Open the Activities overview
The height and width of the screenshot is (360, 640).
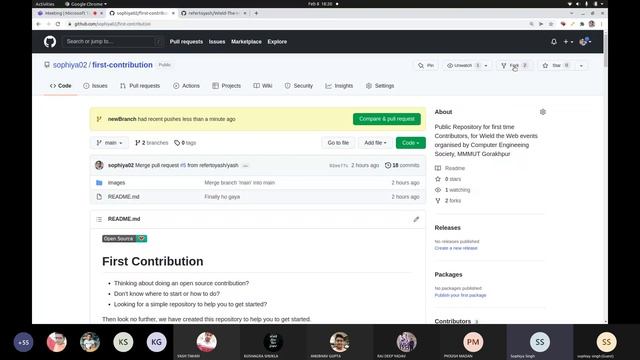(x=45, y=4)
